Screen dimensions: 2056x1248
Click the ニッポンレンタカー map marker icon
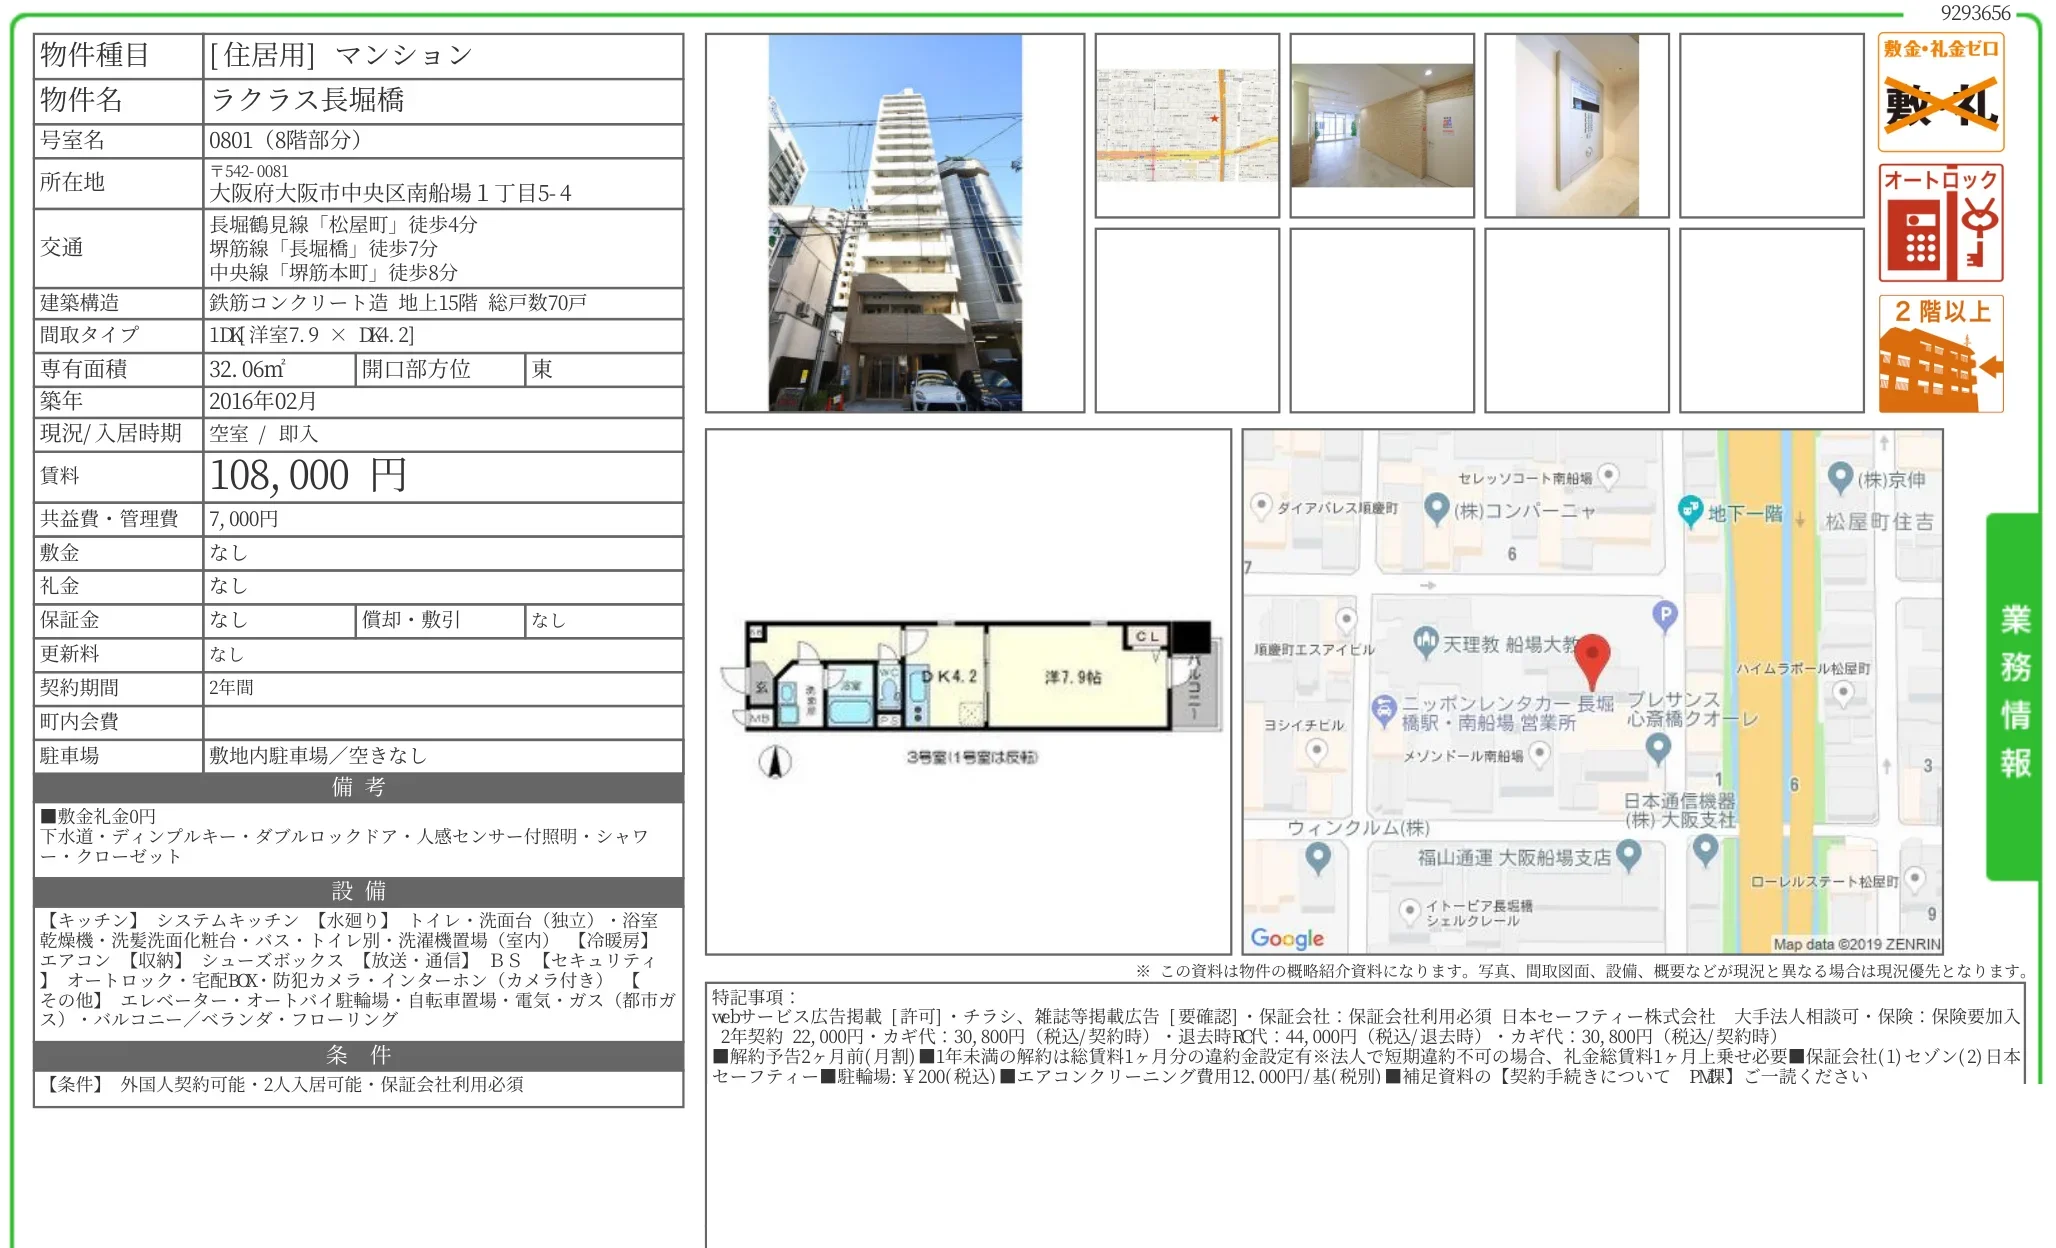click(x=1383, y=710)
